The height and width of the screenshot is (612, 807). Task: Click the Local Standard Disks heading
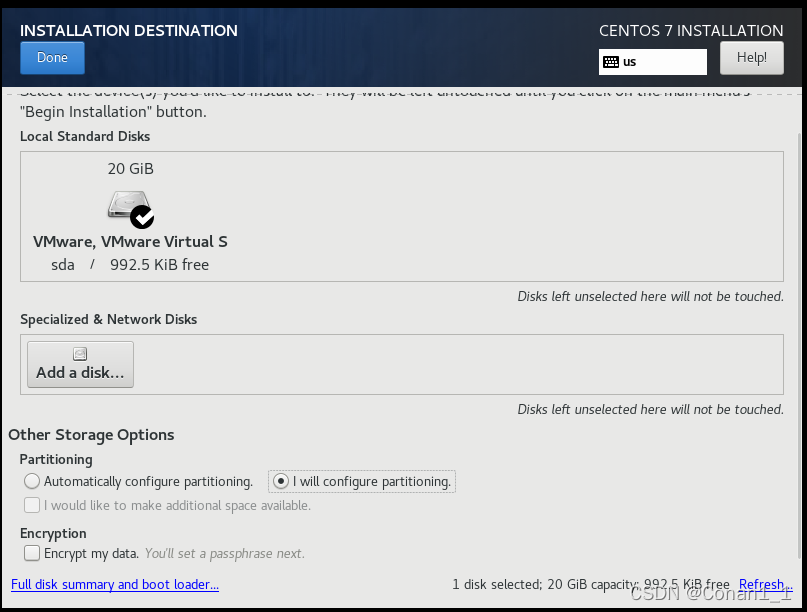point(85,136)
